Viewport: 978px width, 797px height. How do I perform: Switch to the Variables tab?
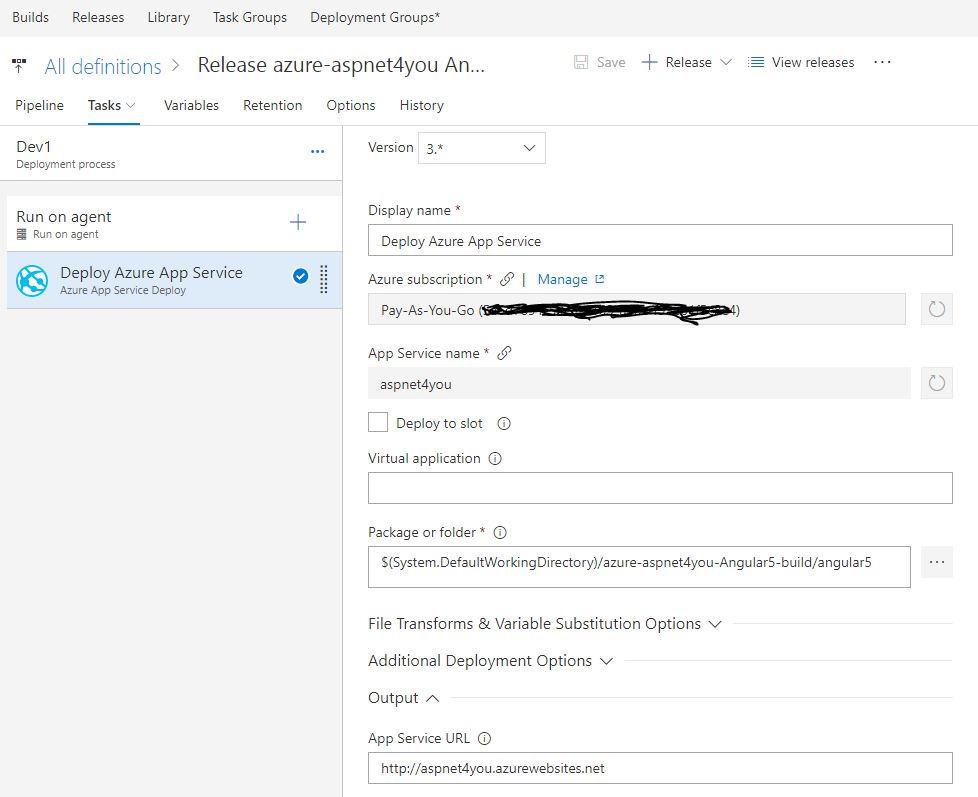tap(191, 105)
